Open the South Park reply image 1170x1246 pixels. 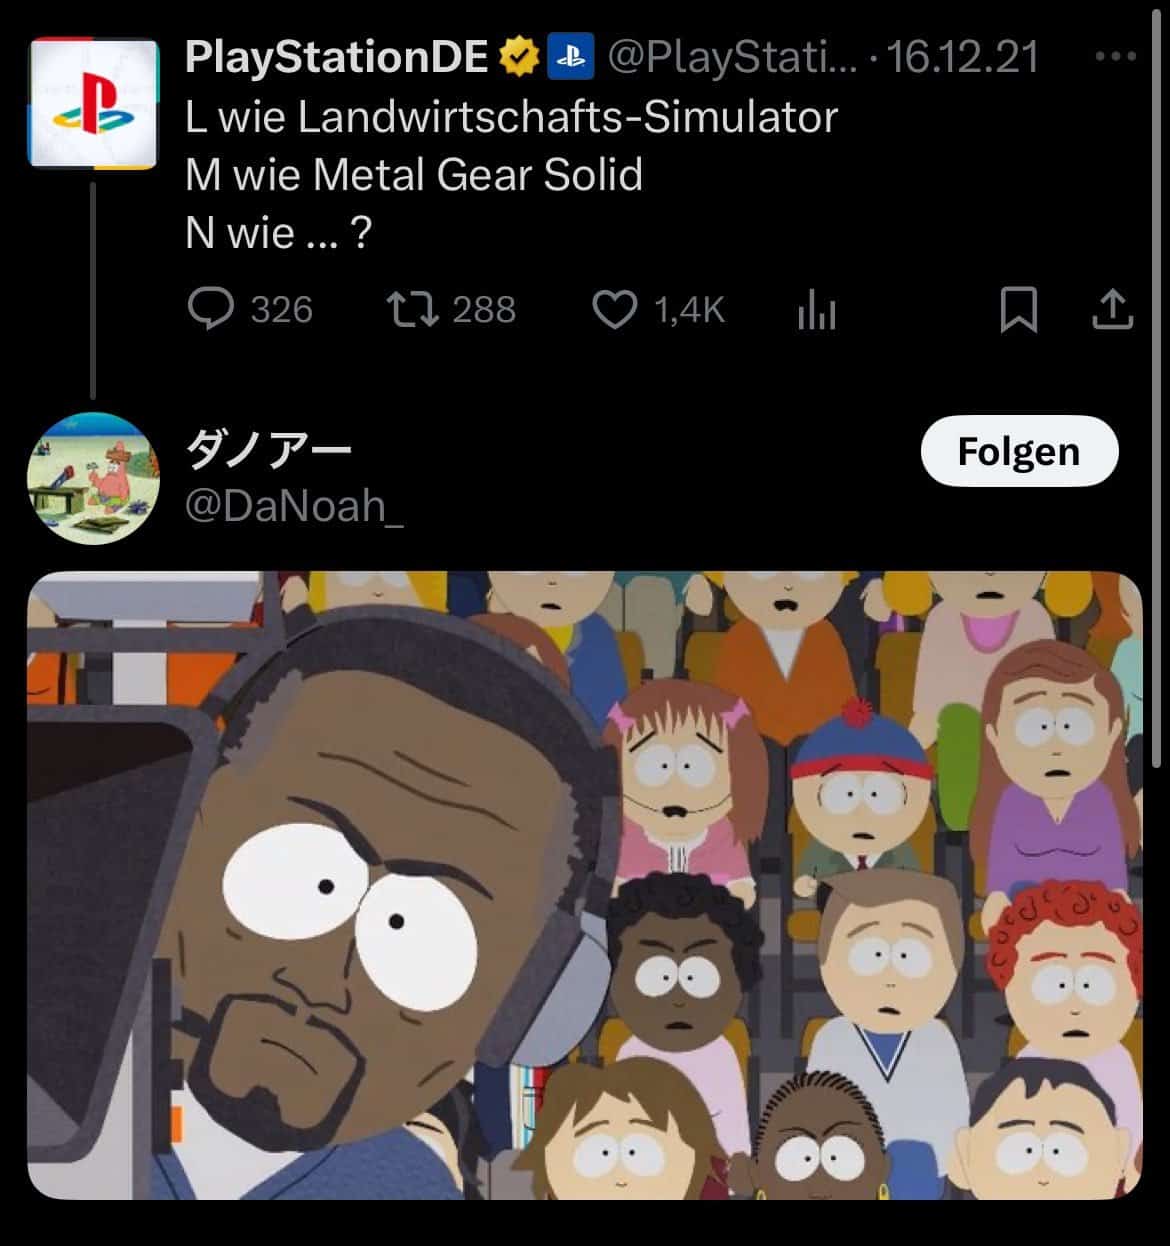(585, 885)
